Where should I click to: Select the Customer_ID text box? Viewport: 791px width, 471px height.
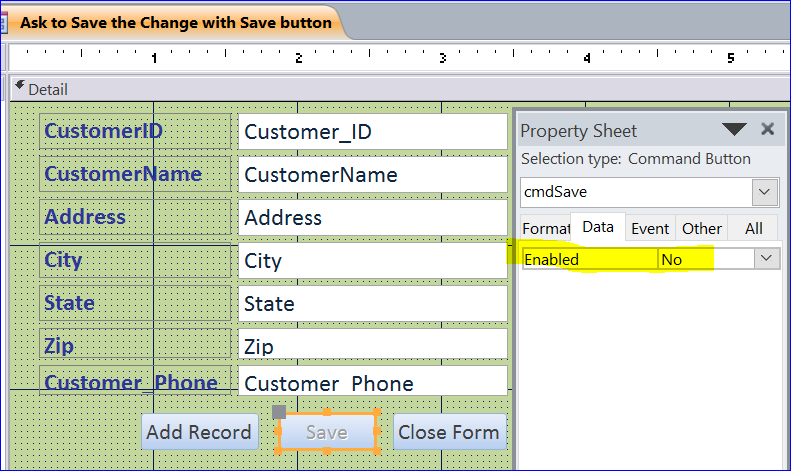pyautogui.click(x=372, y=132)
